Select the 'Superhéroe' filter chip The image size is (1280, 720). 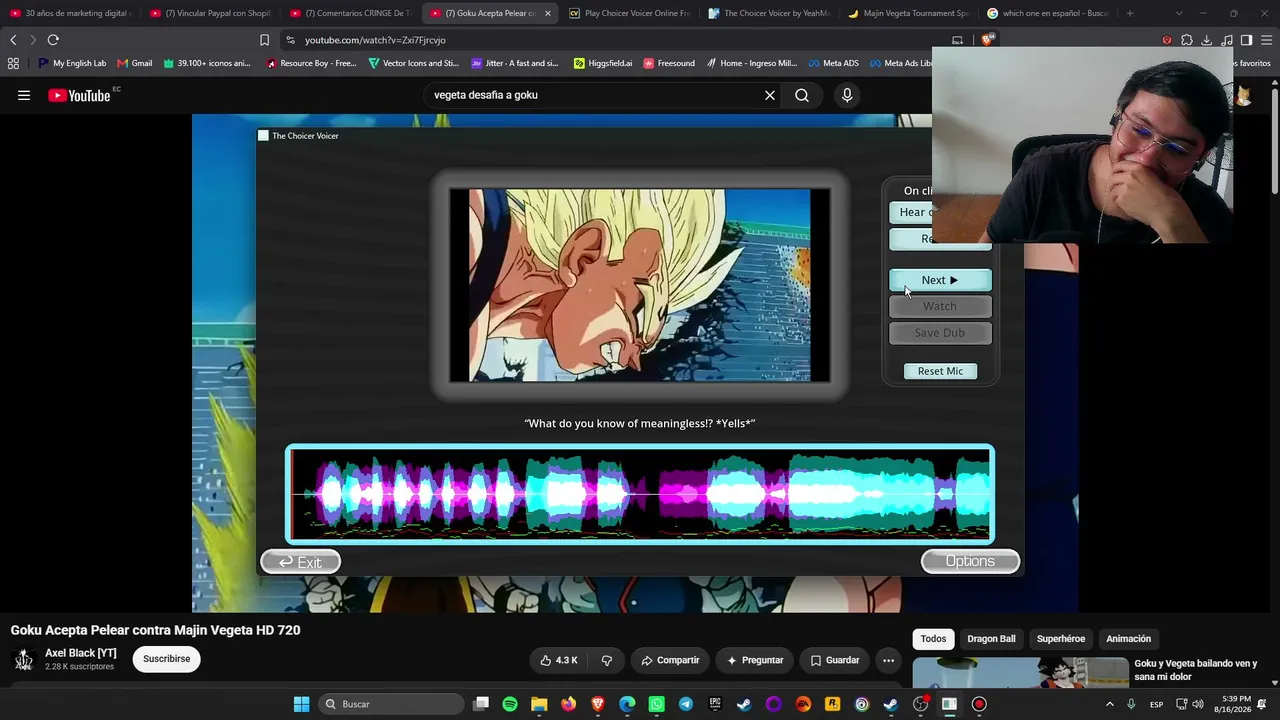coord(1060,639)
